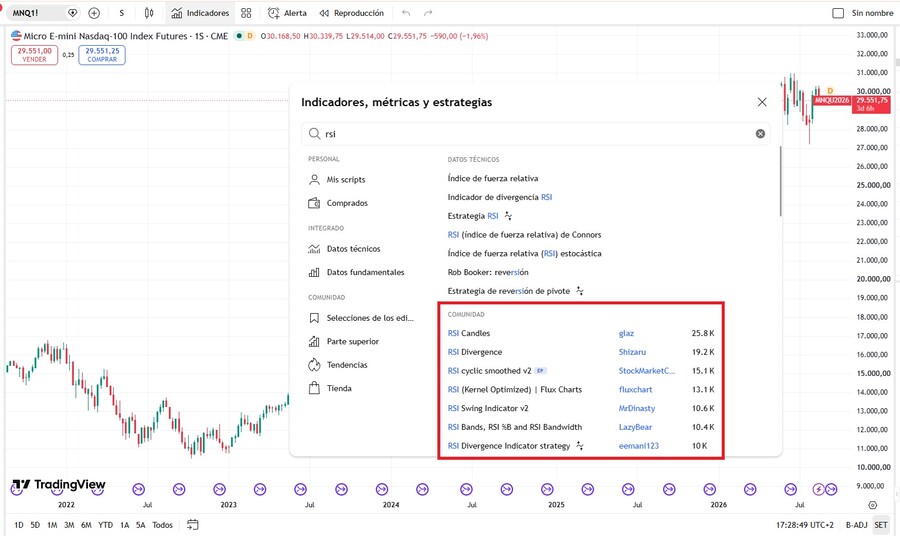Set chart range to 1D
The height and width of the screenshot is (536, 900).
click(19, 525)
